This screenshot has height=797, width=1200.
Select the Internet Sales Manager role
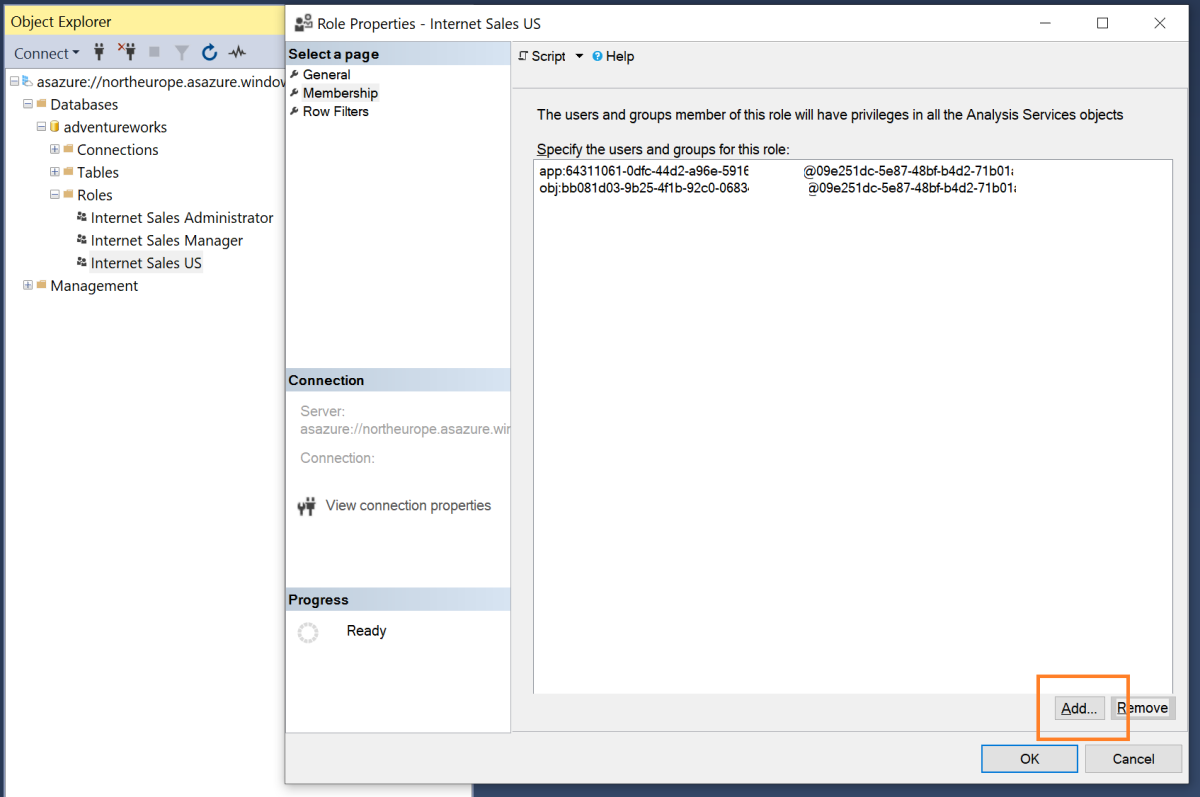[166, 240]
